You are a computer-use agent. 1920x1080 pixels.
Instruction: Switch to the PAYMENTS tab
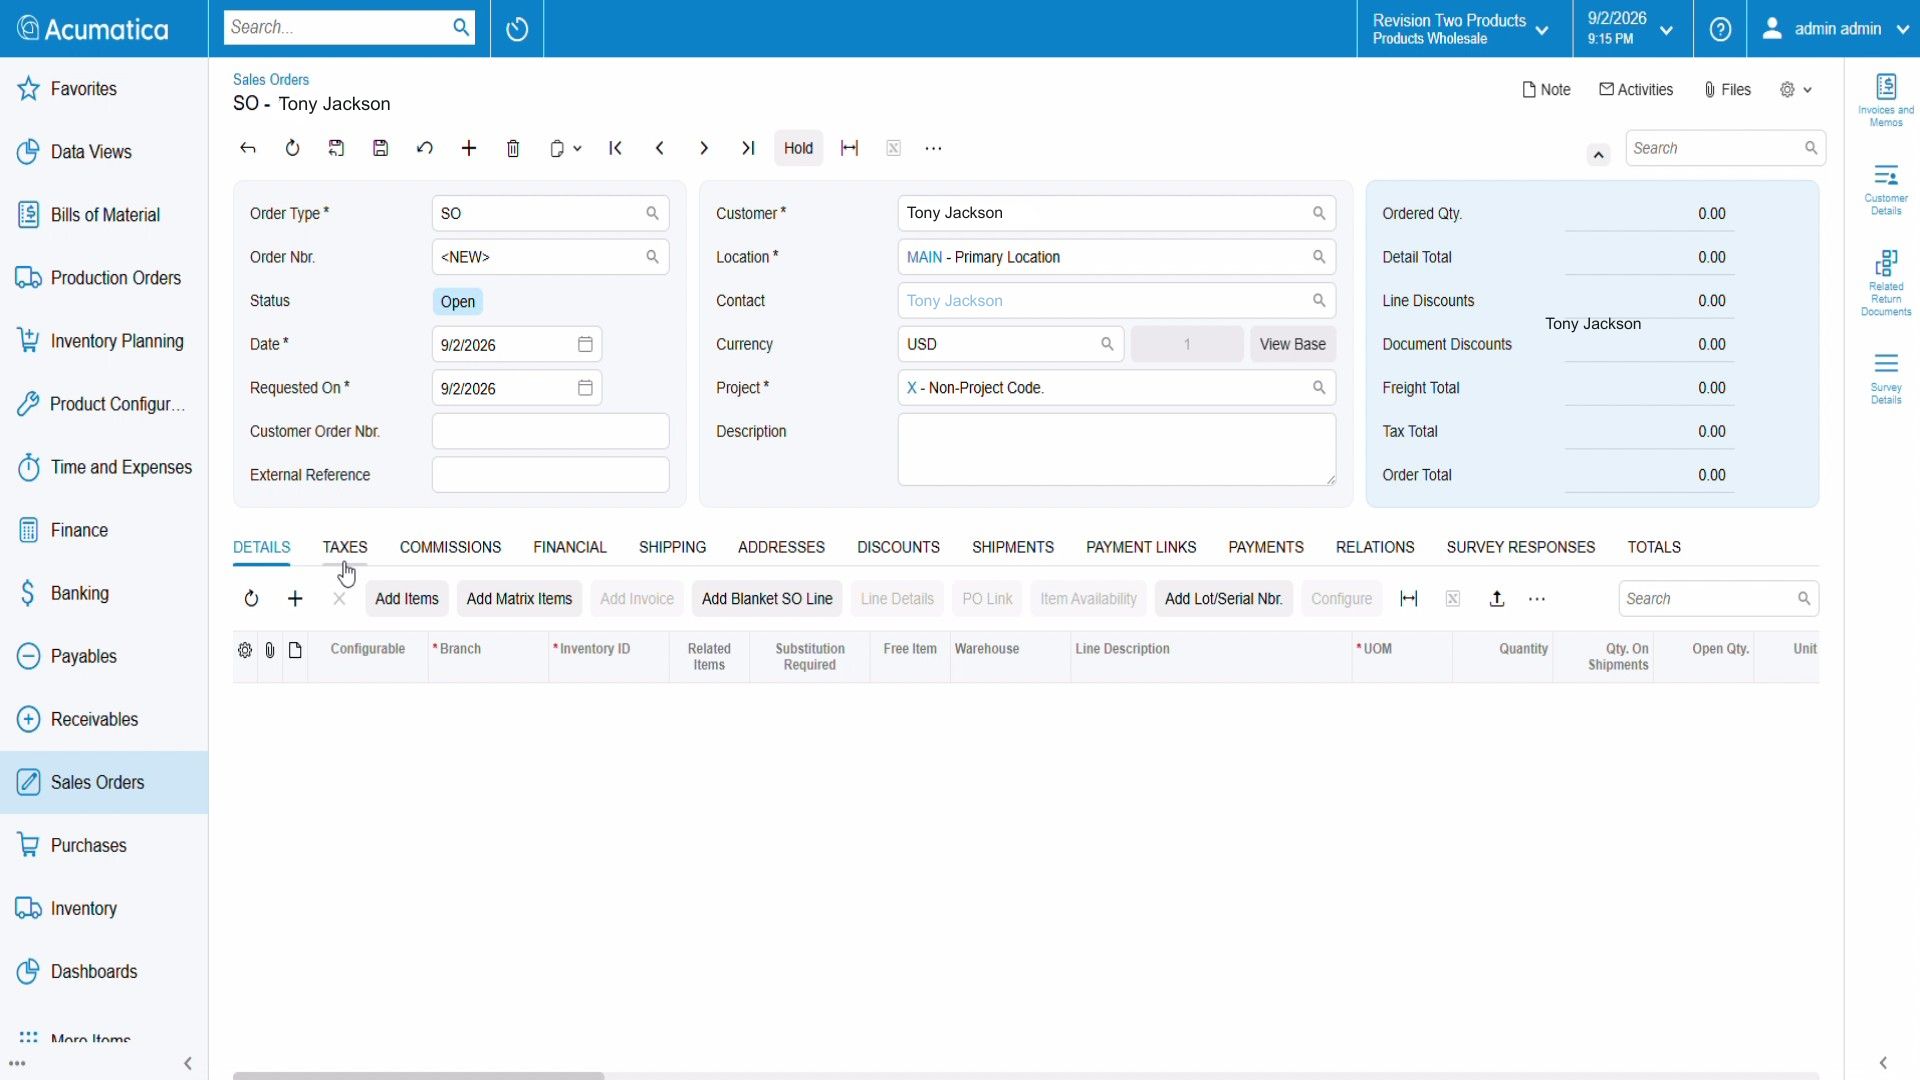coord(1266,547)
